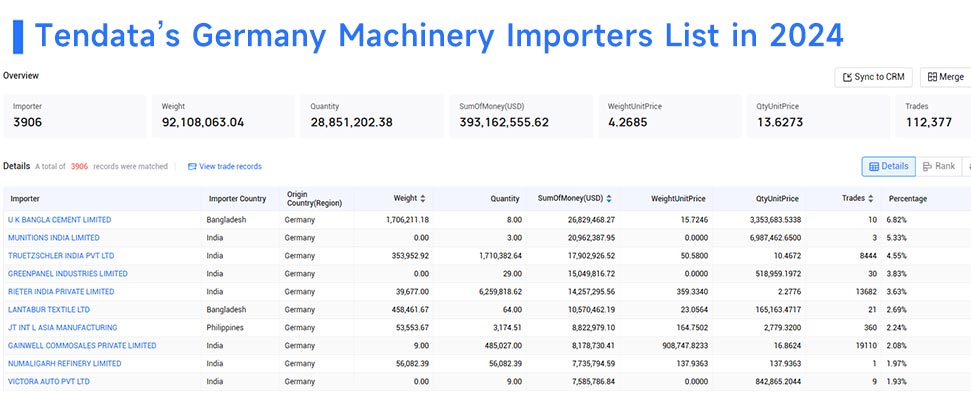The image size is (971, 405).
Task: Click the Origin Country(Region) column header
Action: tap(315, 199)
